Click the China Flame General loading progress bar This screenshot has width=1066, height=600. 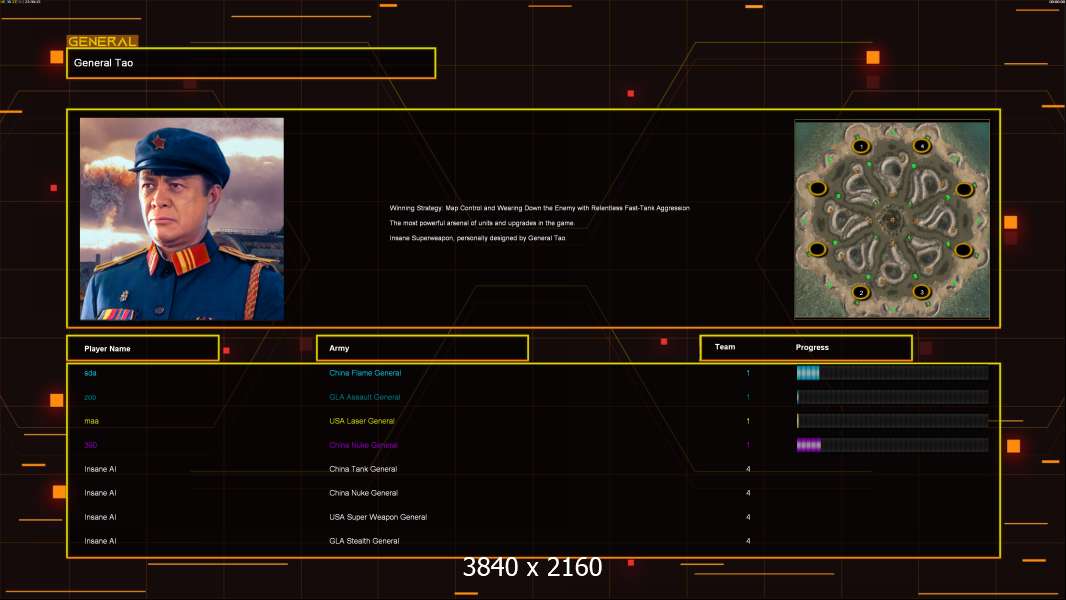(x=892, y=372)
